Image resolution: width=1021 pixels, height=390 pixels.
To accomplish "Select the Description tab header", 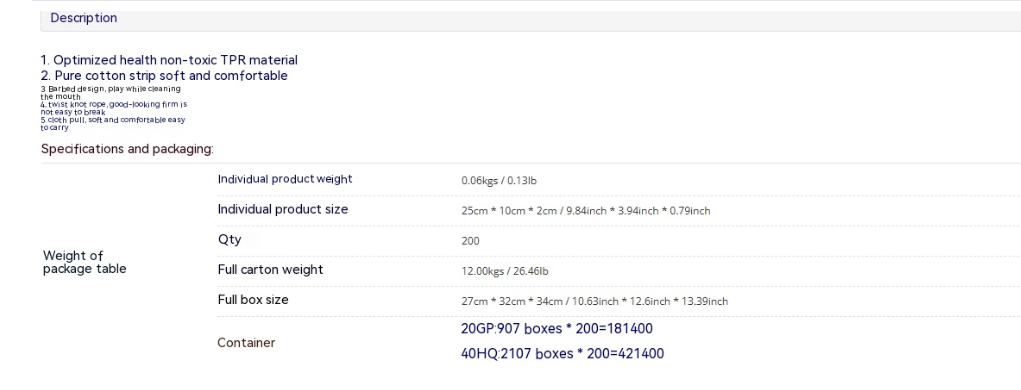I will point(84,18).
